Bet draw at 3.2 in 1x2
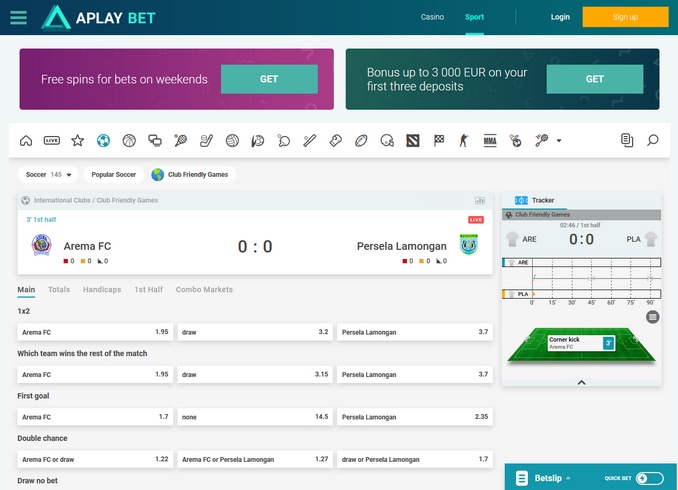Screen dimensions: 678x490 tap(255, 332)
